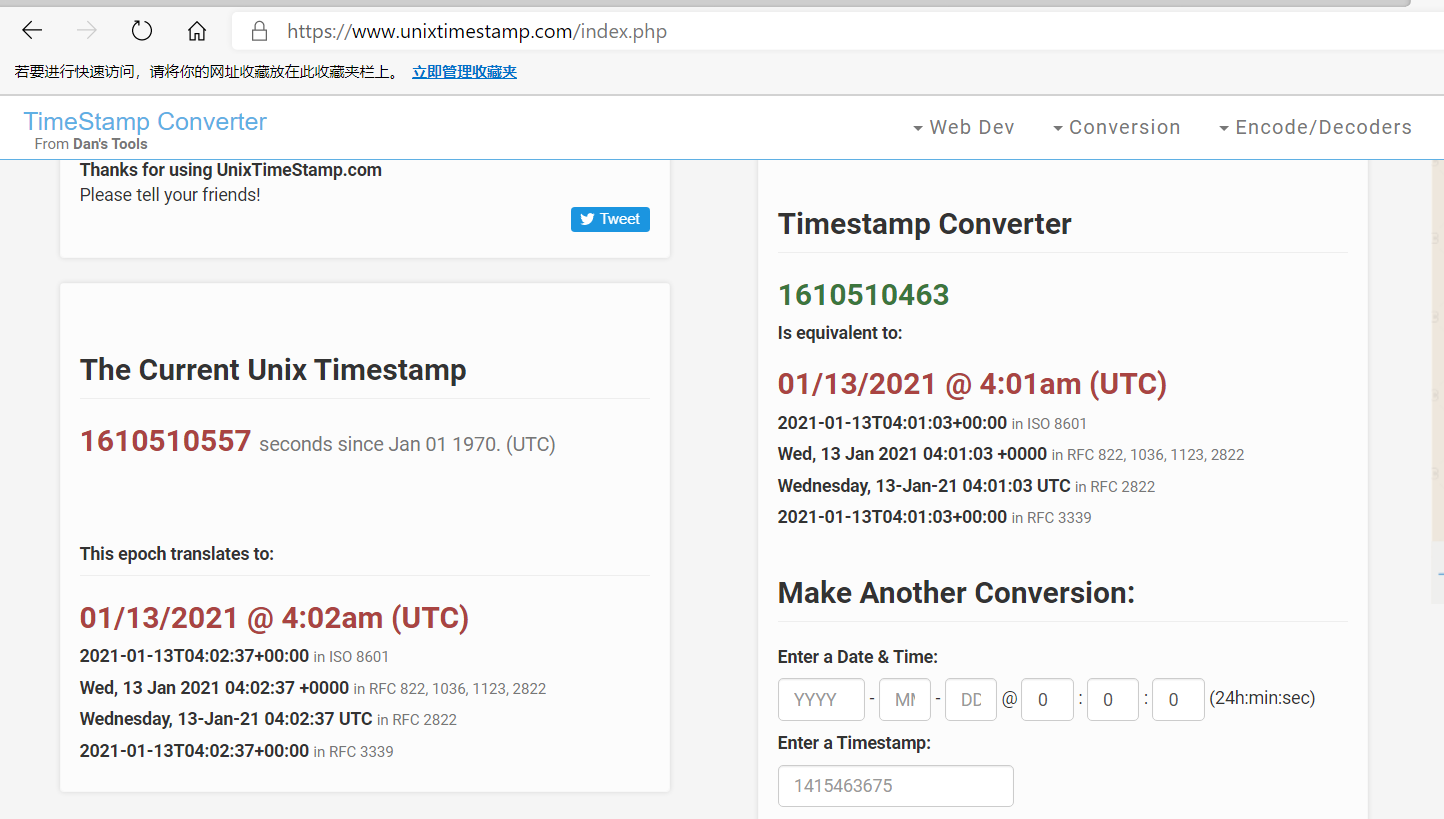Expand the Encode/Decoders menu
The width and height of the screenshot is (1444, 819).
(x=1315, y=127)
